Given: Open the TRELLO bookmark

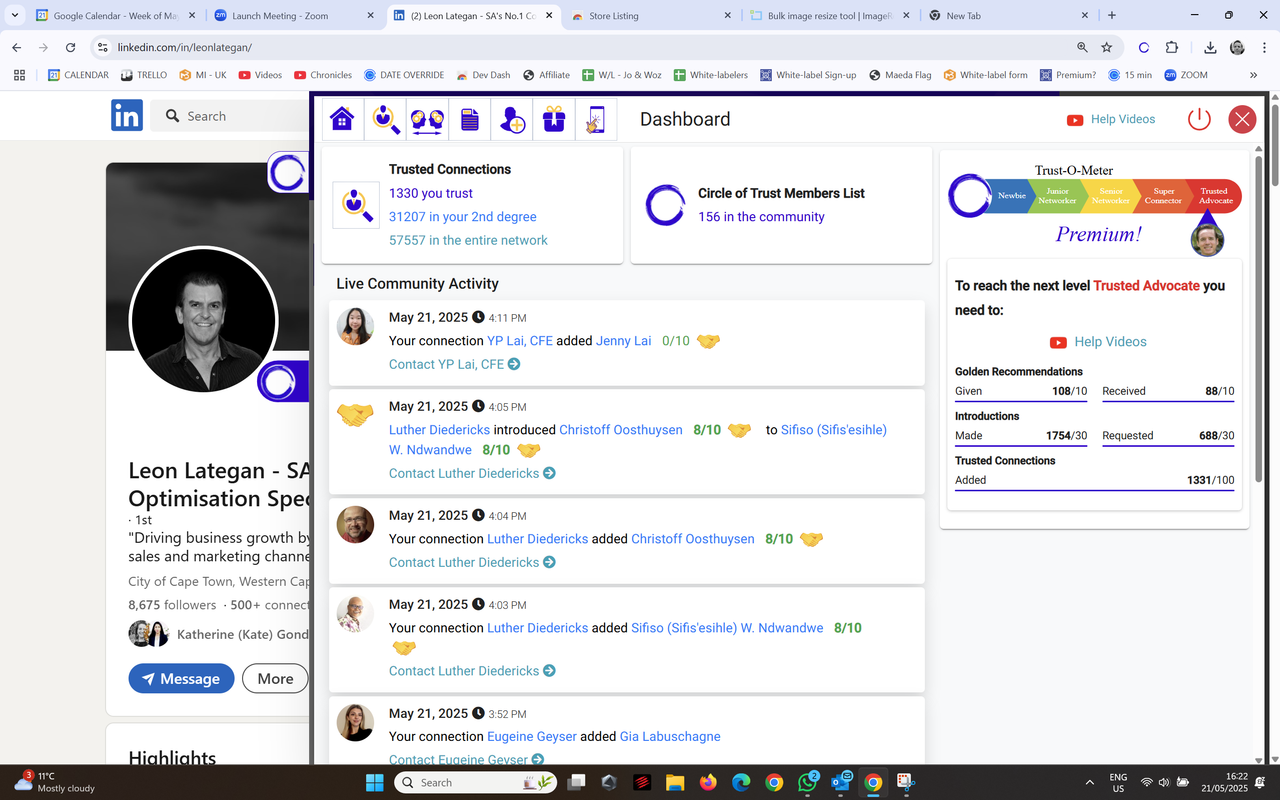Looking at the screenshot, I should (x=144, y=75).
